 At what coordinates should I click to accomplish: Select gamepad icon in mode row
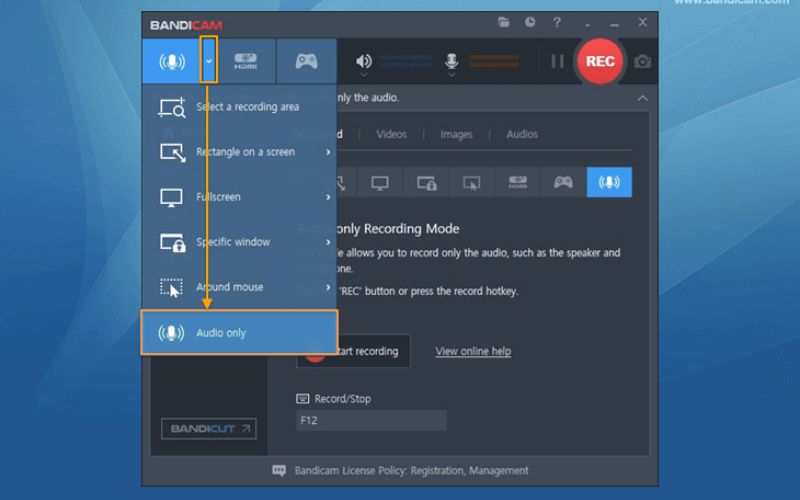[563, 183]
